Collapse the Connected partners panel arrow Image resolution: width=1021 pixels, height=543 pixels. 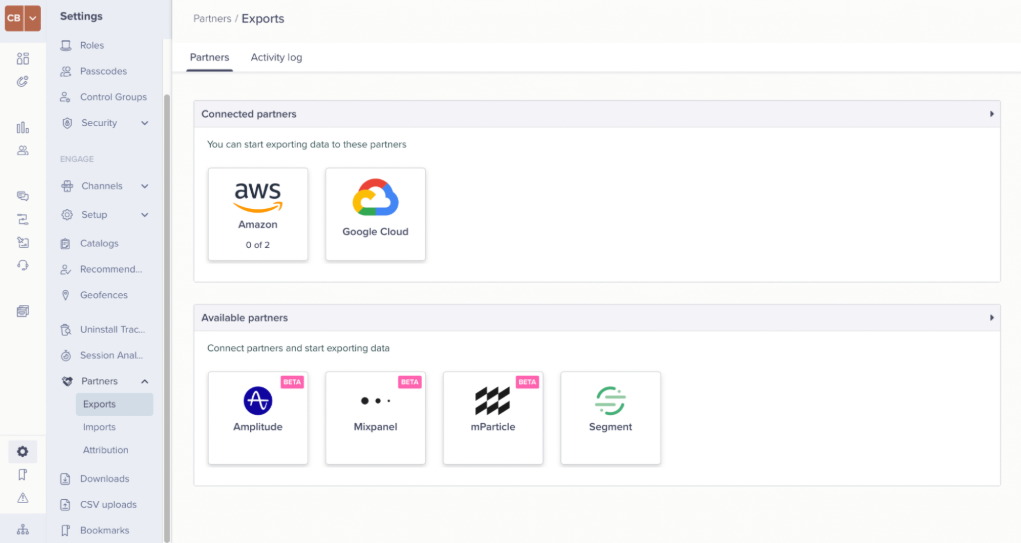(992, 114)
